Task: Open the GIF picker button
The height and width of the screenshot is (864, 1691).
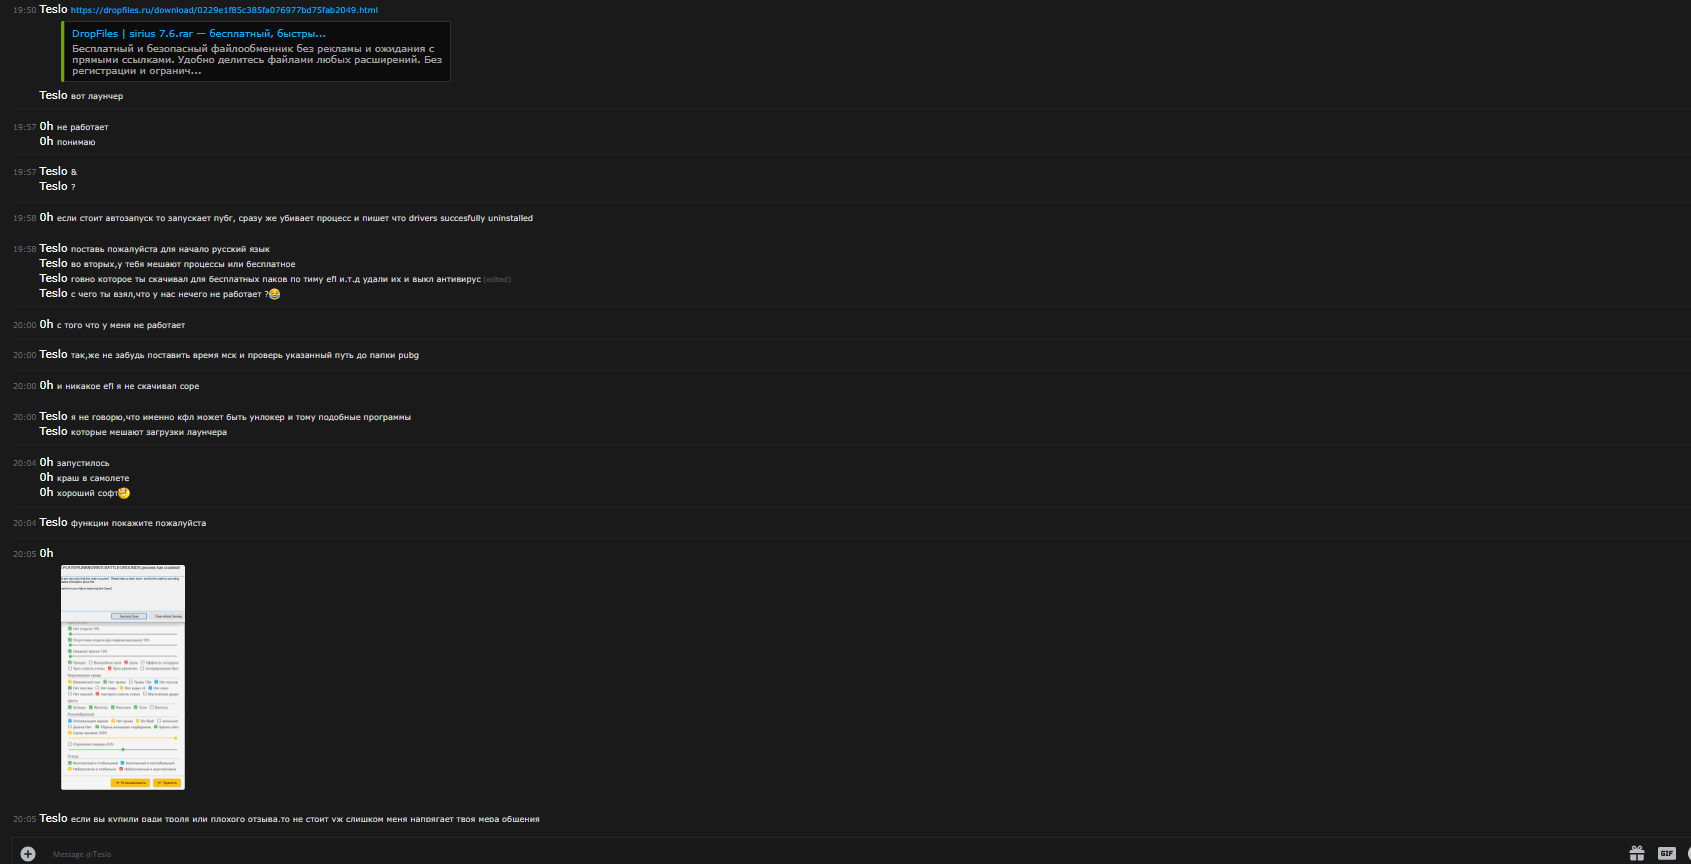Action: [1666, 853]
